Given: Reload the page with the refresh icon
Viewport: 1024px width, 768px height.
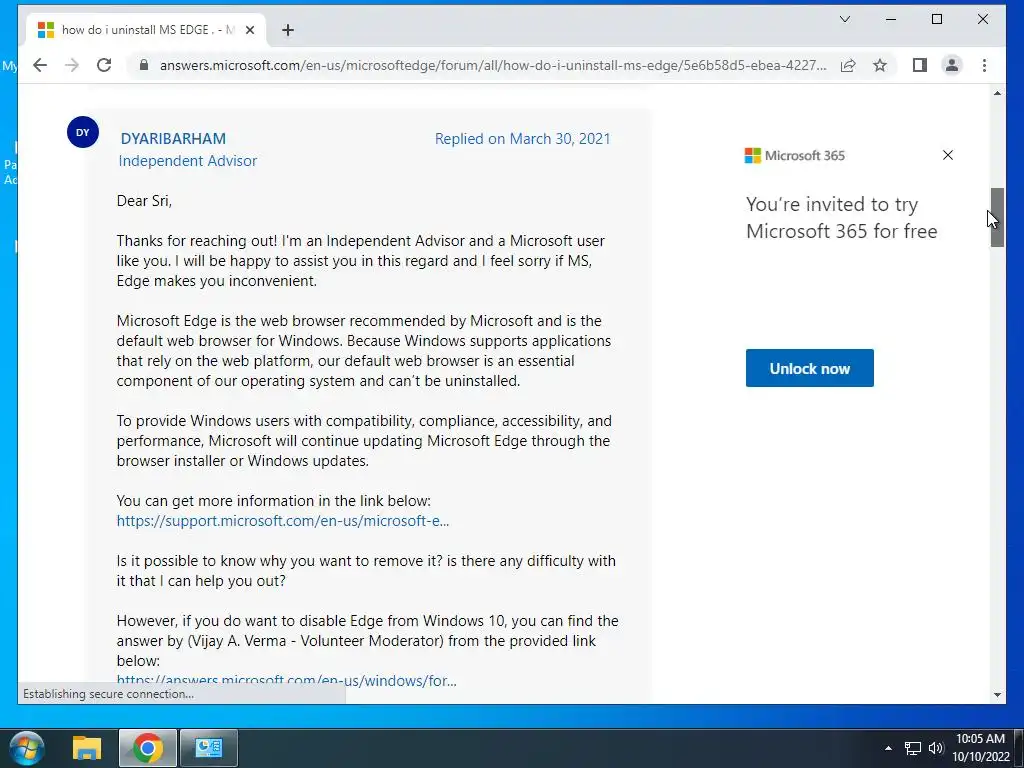Looking at the screenshot, I should 104,65.
